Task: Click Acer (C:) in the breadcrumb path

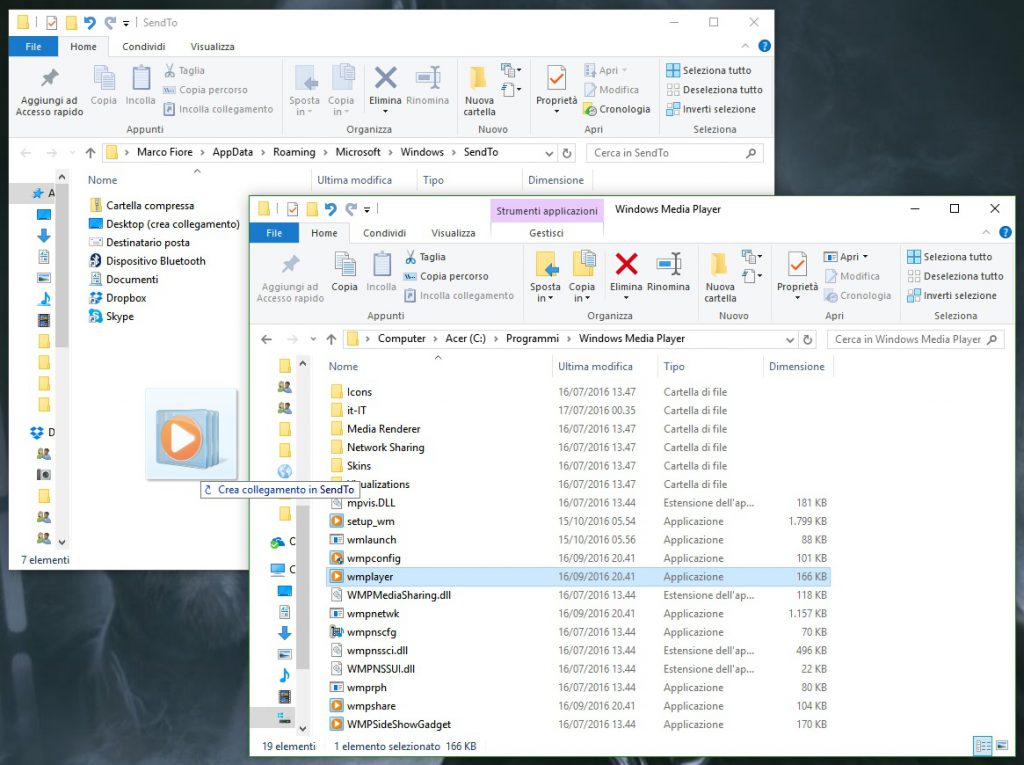Action: (466, 338)
